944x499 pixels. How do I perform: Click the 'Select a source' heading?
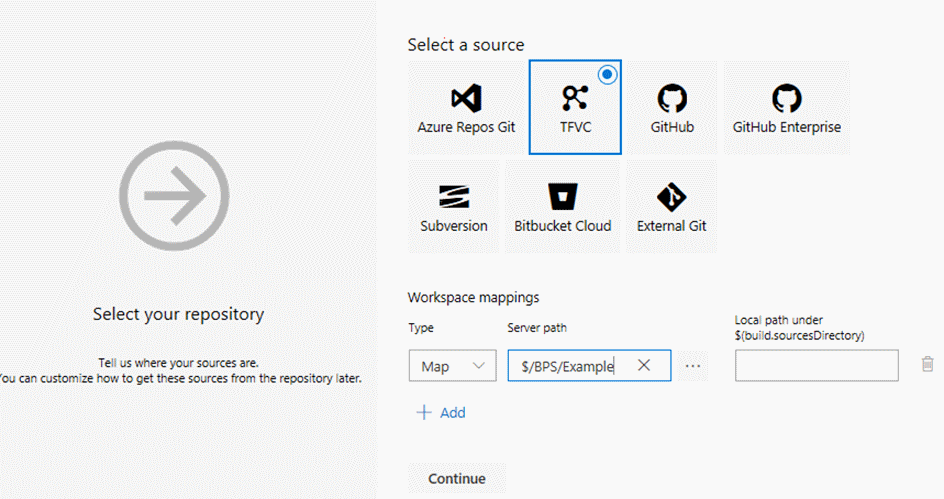click(466, 45)
